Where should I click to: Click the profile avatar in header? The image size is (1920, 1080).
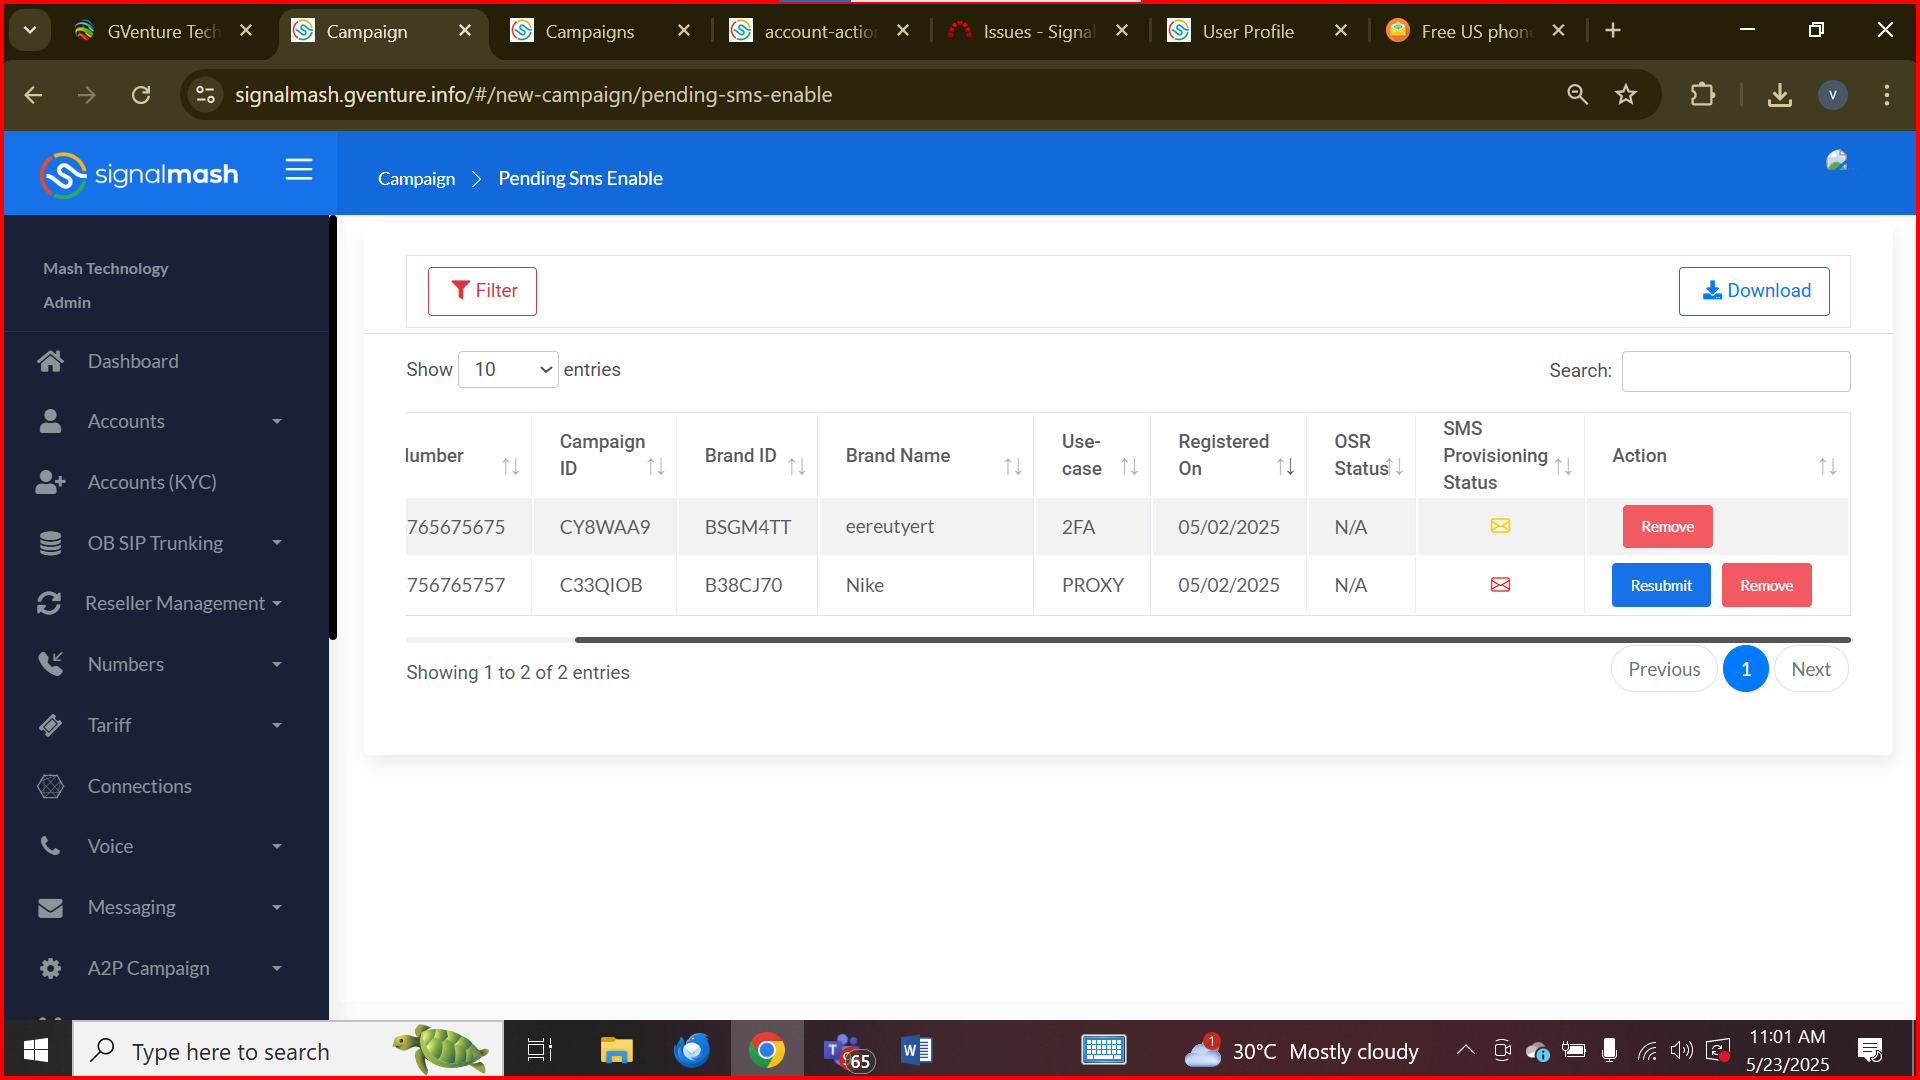click(x=1836, y=161)
